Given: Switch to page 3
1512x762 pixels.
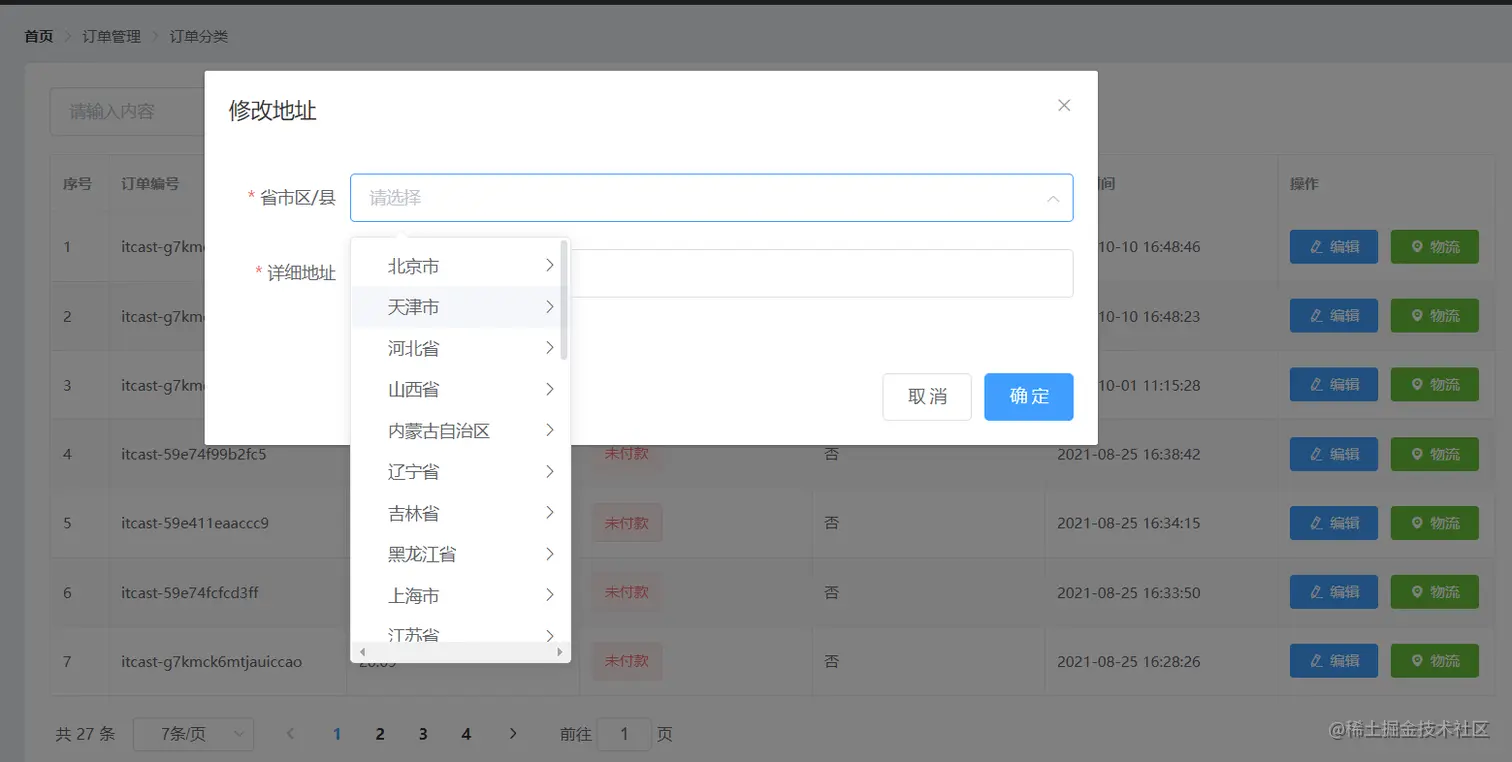Looking at the screenshot, I should coord(423,734).
